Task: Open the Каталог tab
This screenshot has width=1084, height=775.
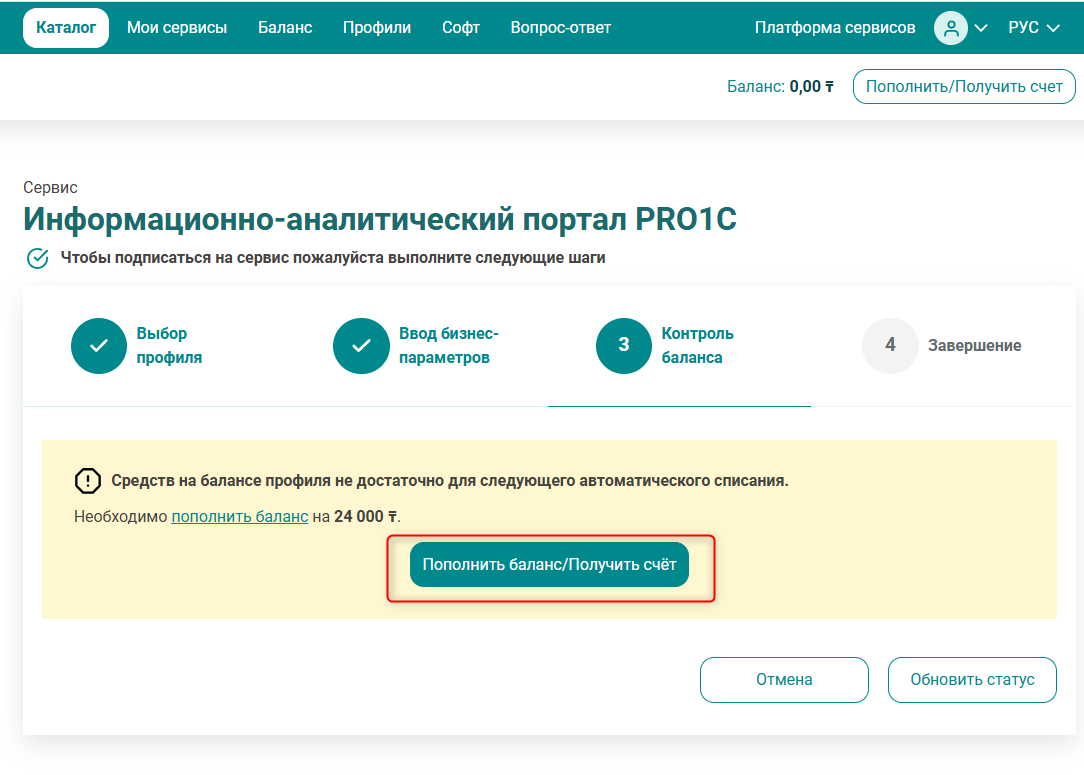Action: pos(66,28)
